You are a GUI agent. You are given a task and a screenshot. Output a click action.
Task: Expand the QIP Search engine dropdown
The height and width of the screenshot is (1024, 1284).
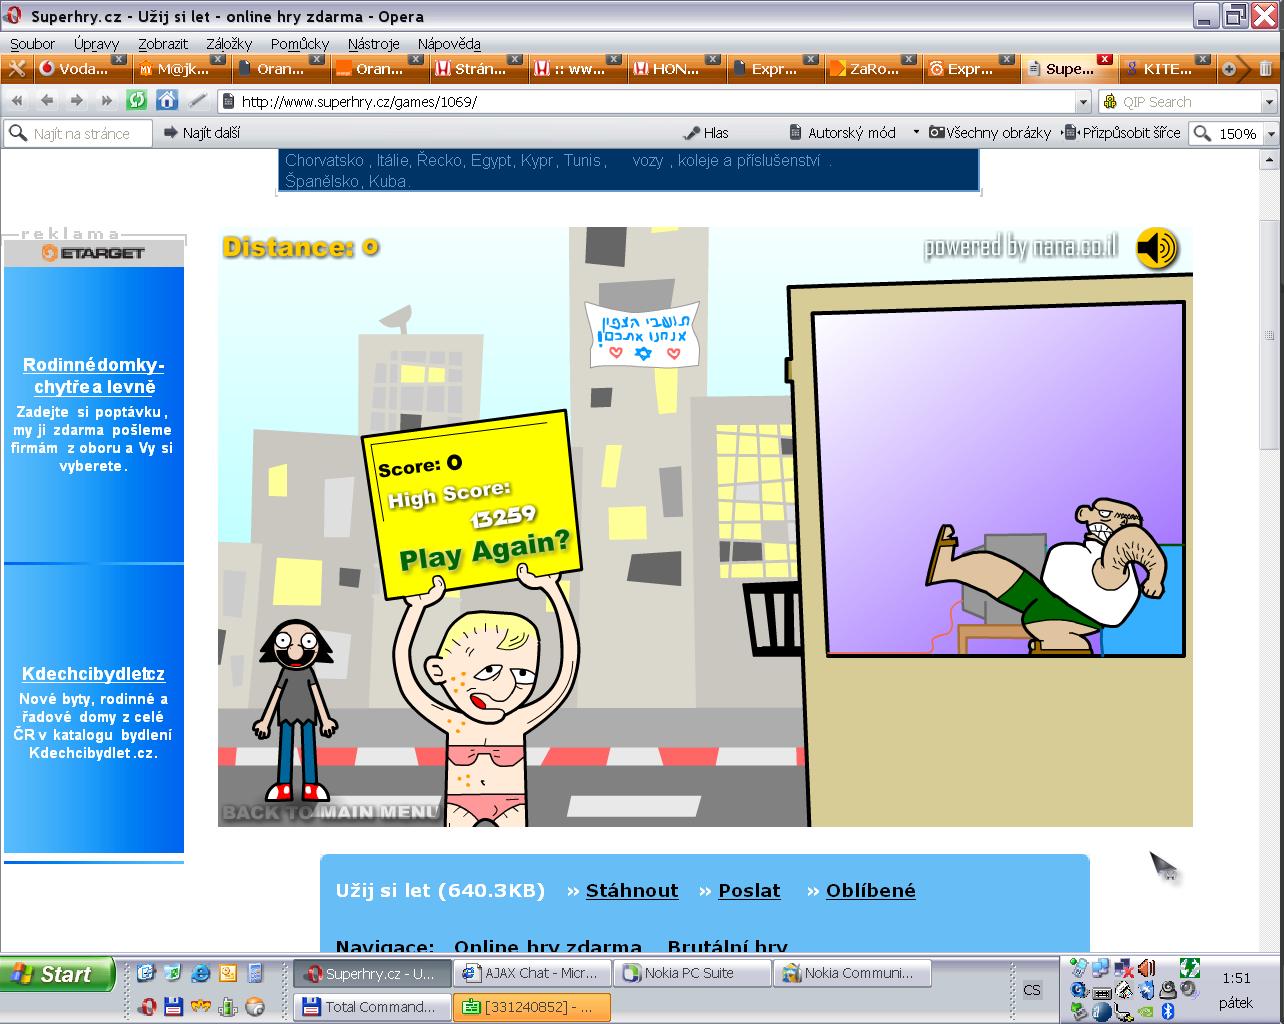tap(1270, 102)
